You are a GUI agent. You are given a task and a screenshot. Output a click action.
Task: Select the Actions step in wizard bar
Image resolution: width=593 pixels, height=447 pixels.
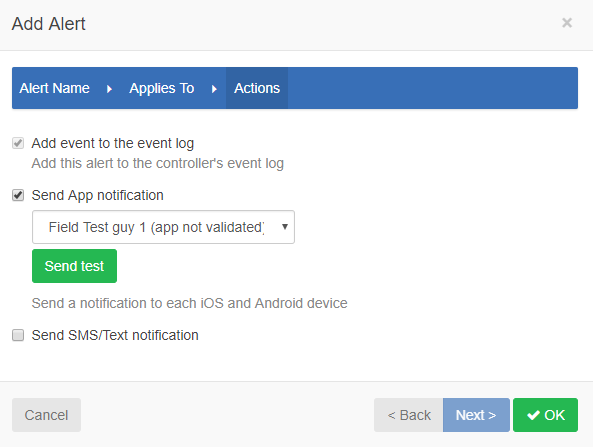(257, 88)
